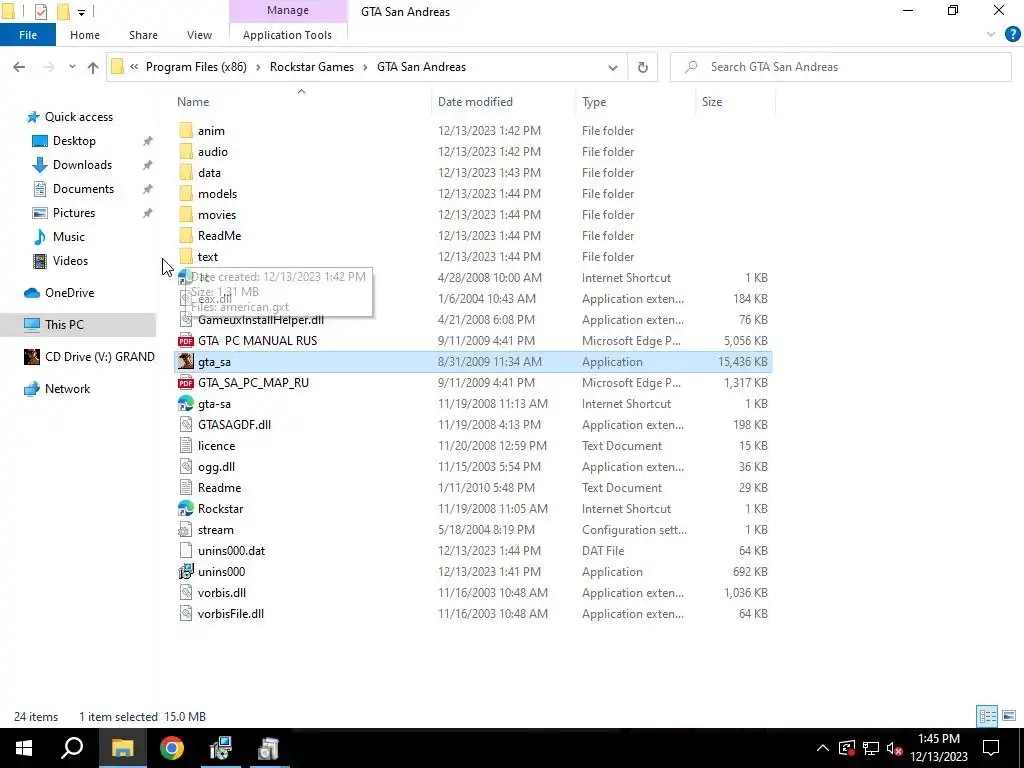
Task: Open the Windows Start menu
Action: pos(24,748)
